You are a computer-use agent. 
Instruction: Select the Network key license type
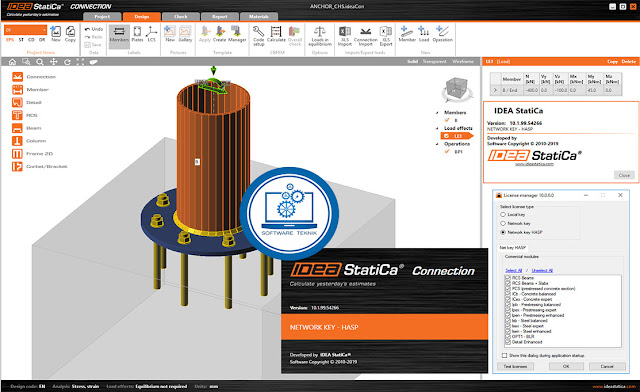503,223
